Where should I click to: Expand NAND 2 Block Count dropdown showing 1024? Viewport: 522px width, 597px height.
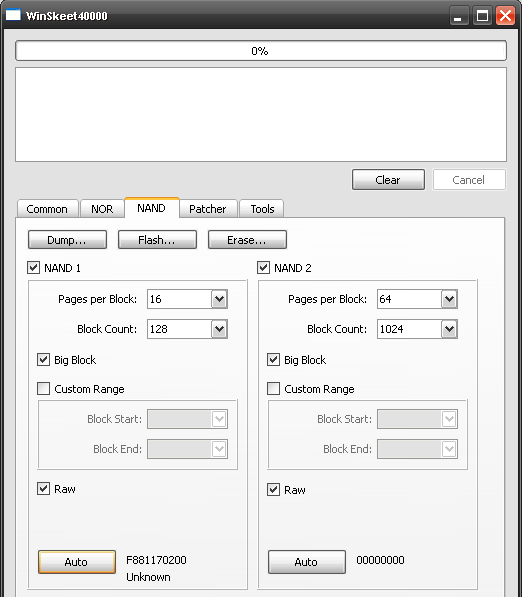[x=449, y=329]
